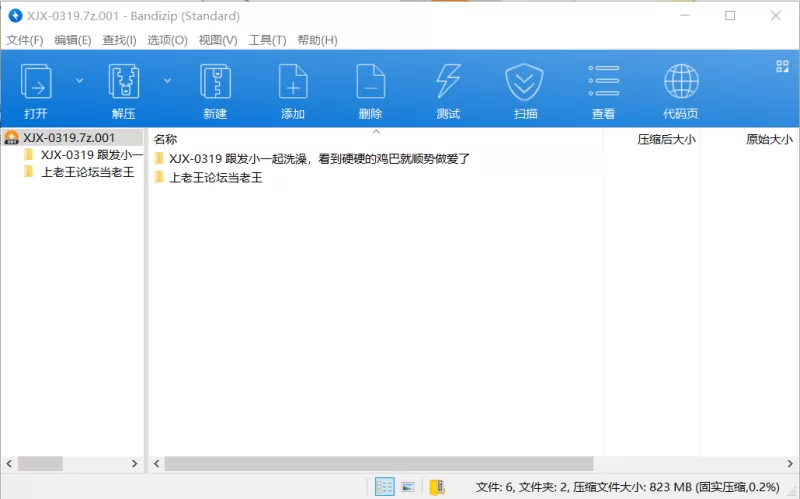
Task: Select the XJX-0319.7z.001 root in the tree
Action: tap(68, 138)
